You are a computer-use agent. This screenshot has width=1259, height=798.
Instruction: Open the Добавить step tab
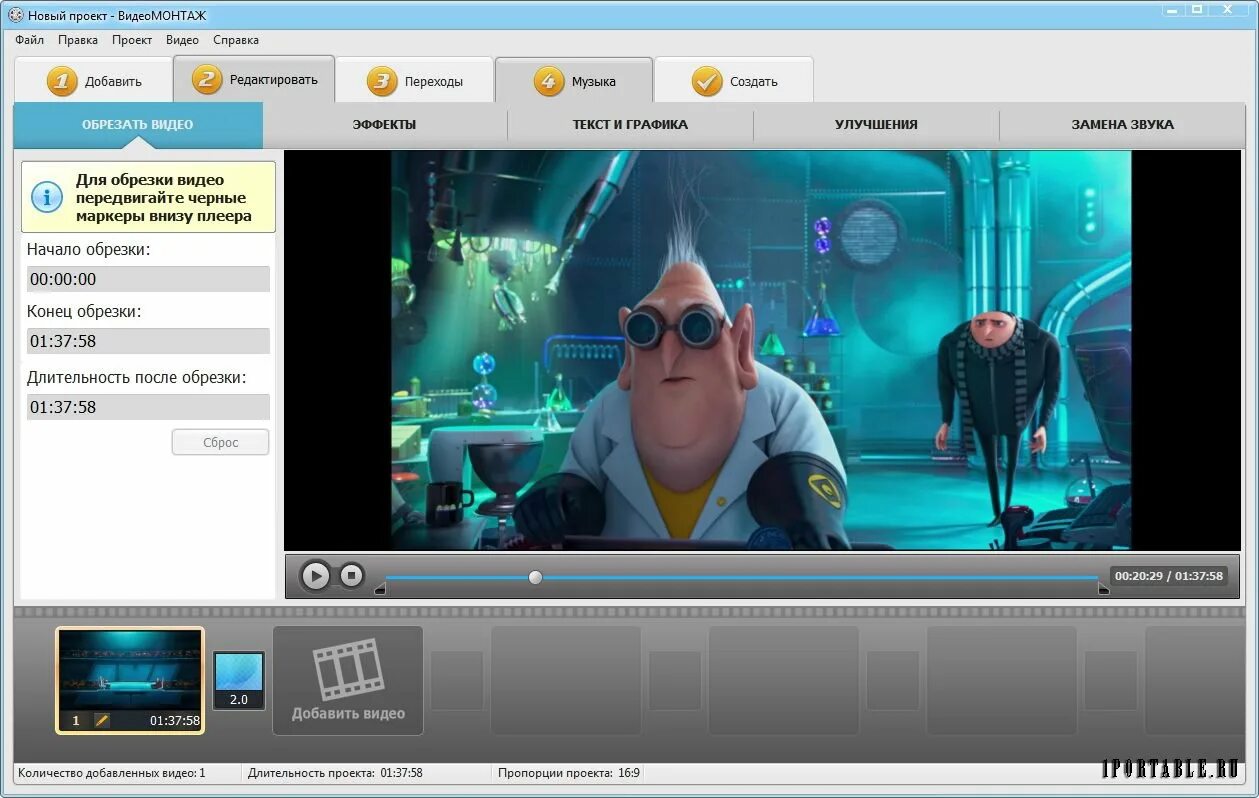(94, 81)
